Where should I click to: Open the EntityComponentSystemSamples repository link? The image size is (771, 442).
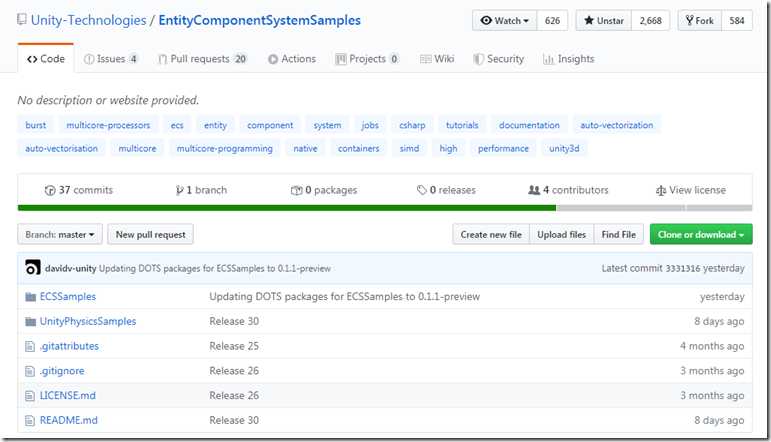tap(260, 20)
